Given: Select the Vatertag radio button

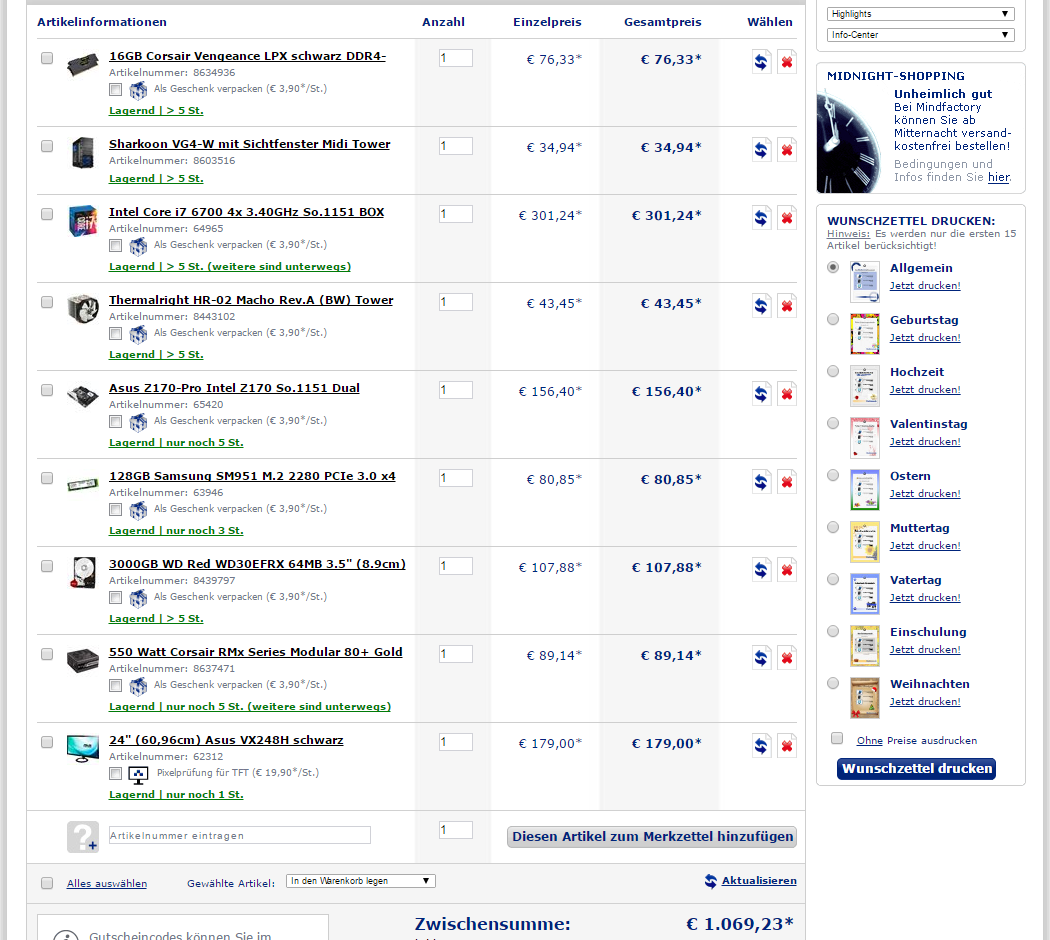Looking at the screenshot, I should [833, 580].
